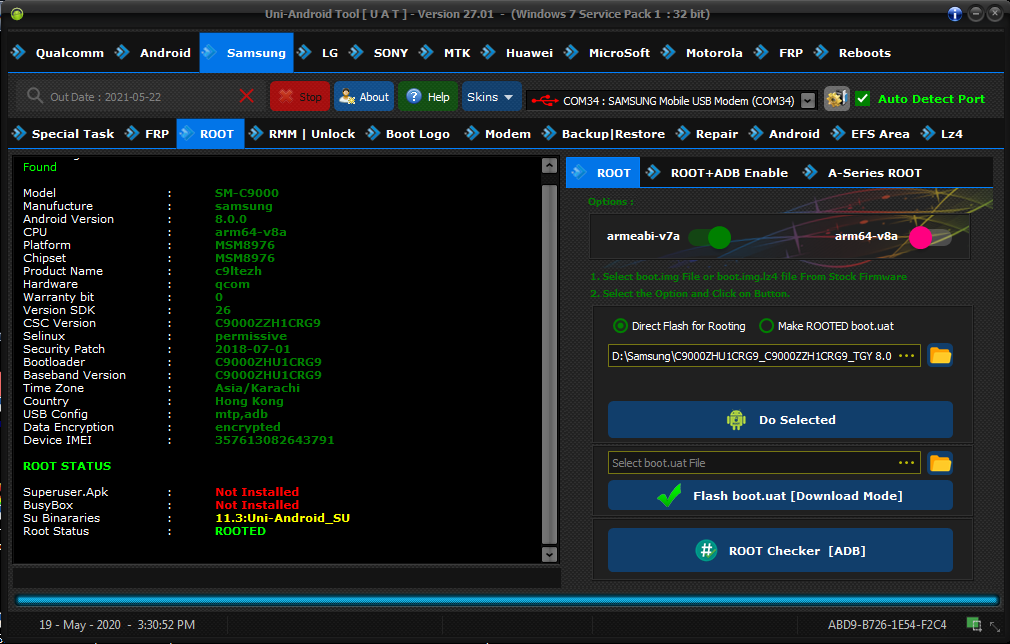The image size is (1010, 644).
Task: Click the hash icon on ROOT Checker
Action: (x=706, y=551)
